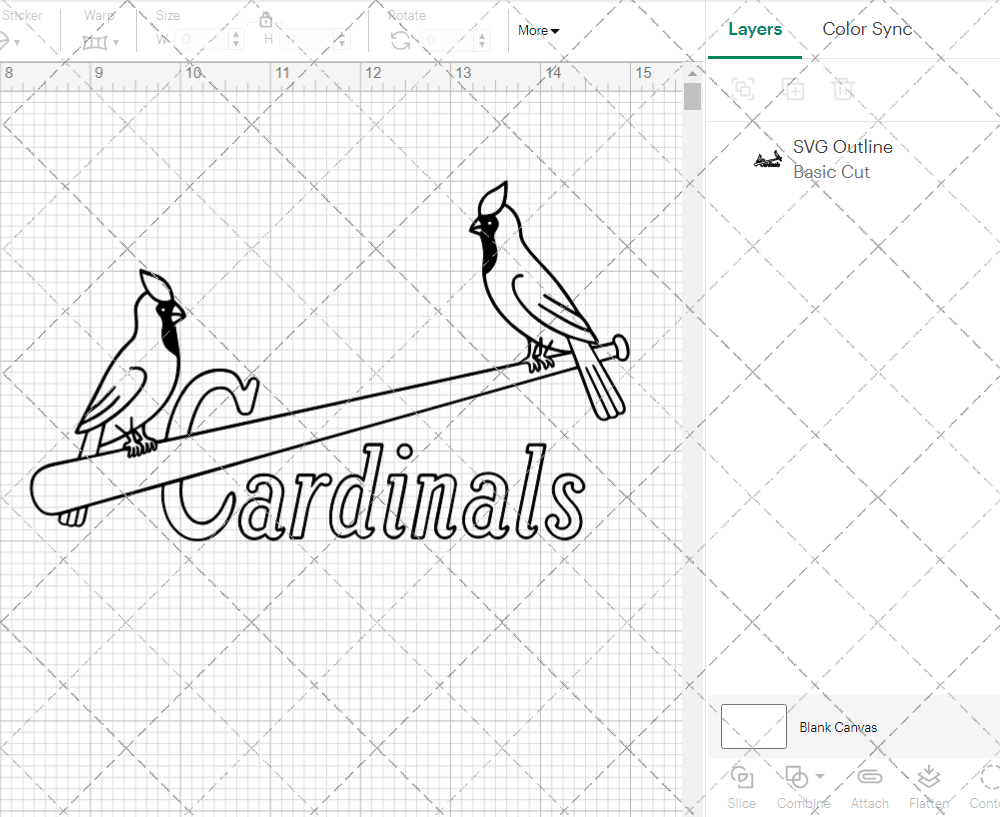Toggle the size aspect ratio lock
This screenshot has width=1000, height=817.
click(266, 20)
